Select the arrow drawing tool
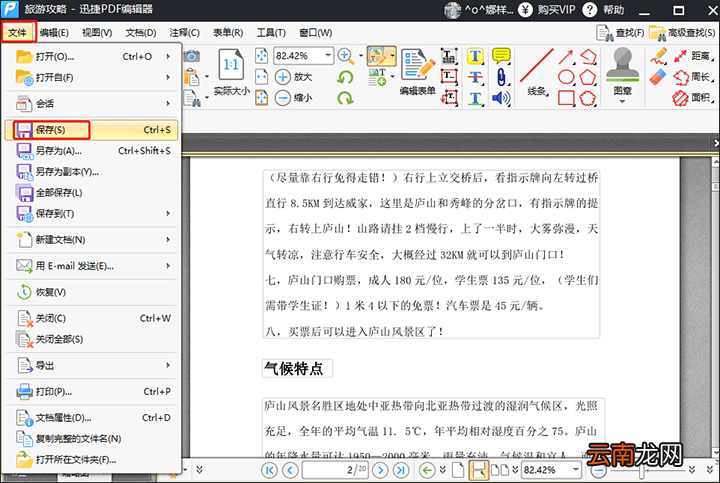Viewport: 720px width, 483px height. click(x=566, y=57)
